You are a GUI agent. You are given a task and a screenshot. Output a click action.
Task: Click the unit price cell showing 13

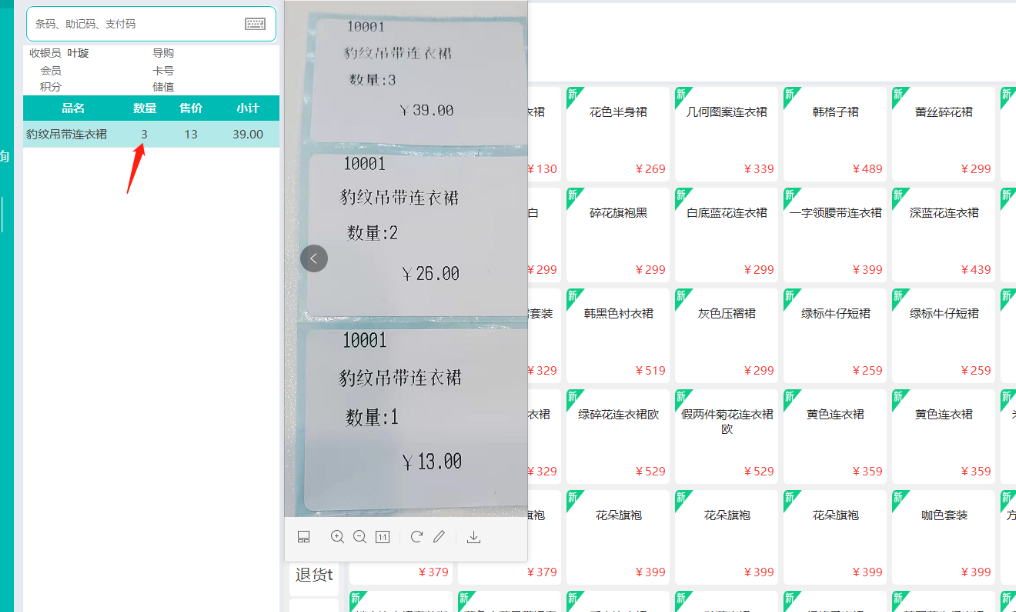(x=190, y=134)
